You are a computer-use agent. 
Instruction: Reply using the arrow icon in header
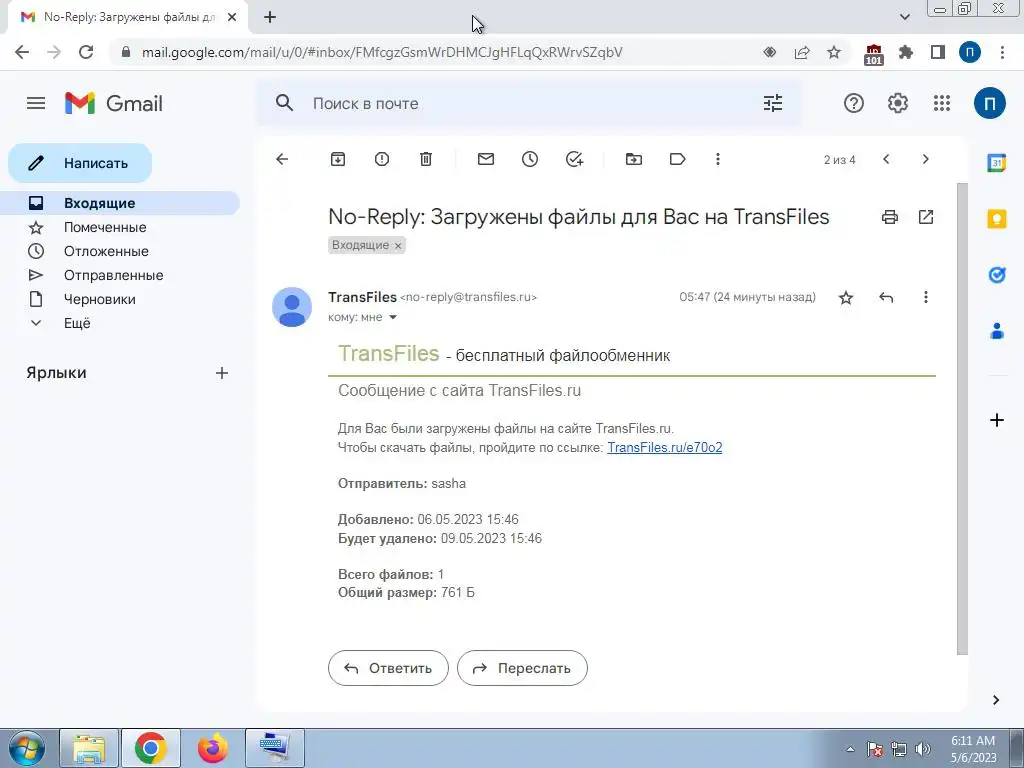(886, 298)
